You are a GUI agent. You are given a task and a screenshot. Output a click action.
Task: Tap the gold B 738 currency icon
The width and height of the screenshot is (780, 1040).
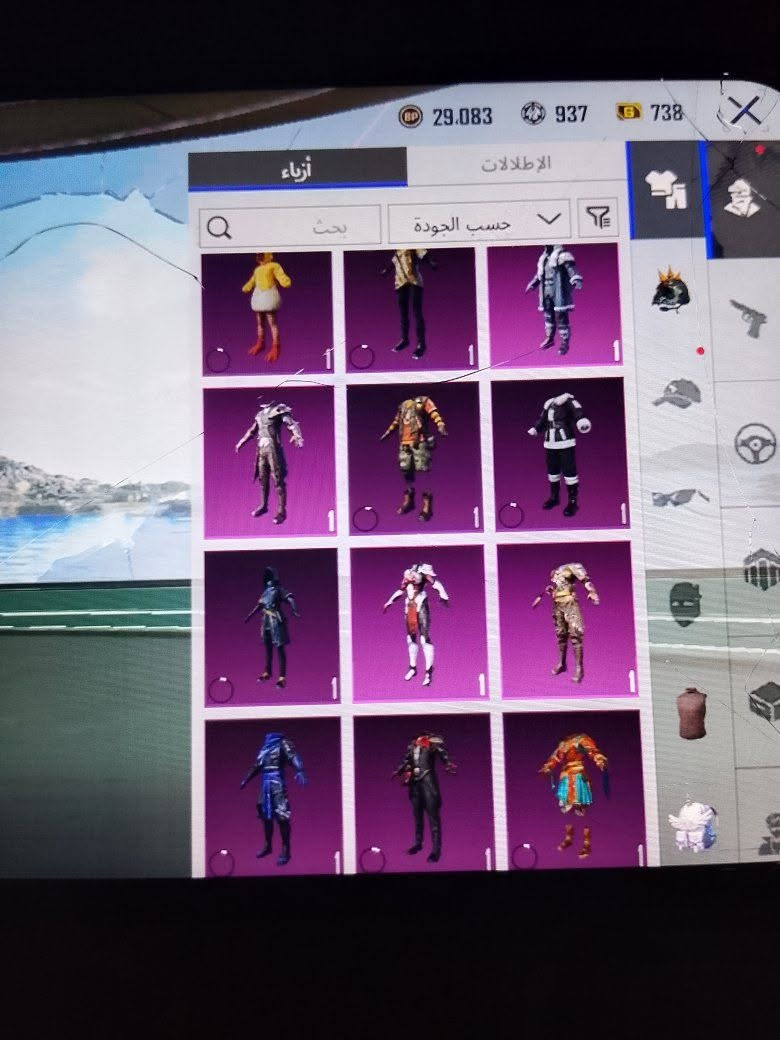point(628,111)
